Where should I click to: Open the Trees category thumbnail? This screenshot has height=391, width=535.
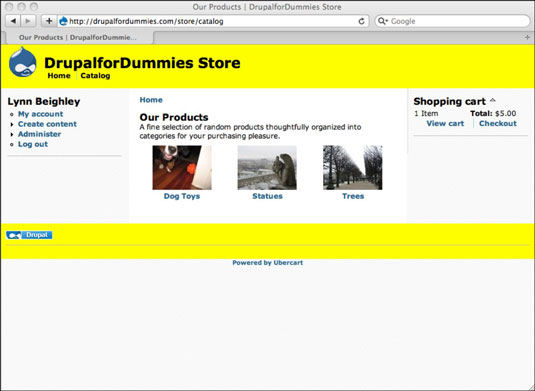click(x=353, y=168)
